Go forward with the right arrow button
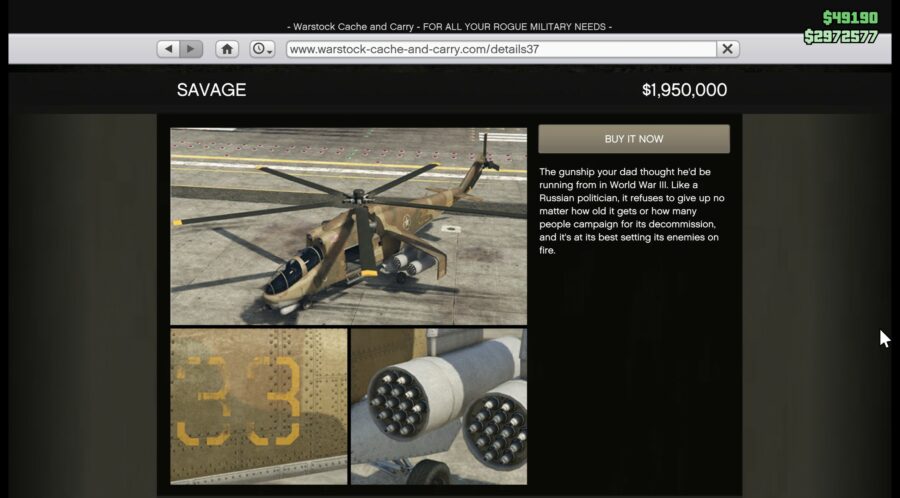This screenshot has height=498, width=900. point(191,49)
